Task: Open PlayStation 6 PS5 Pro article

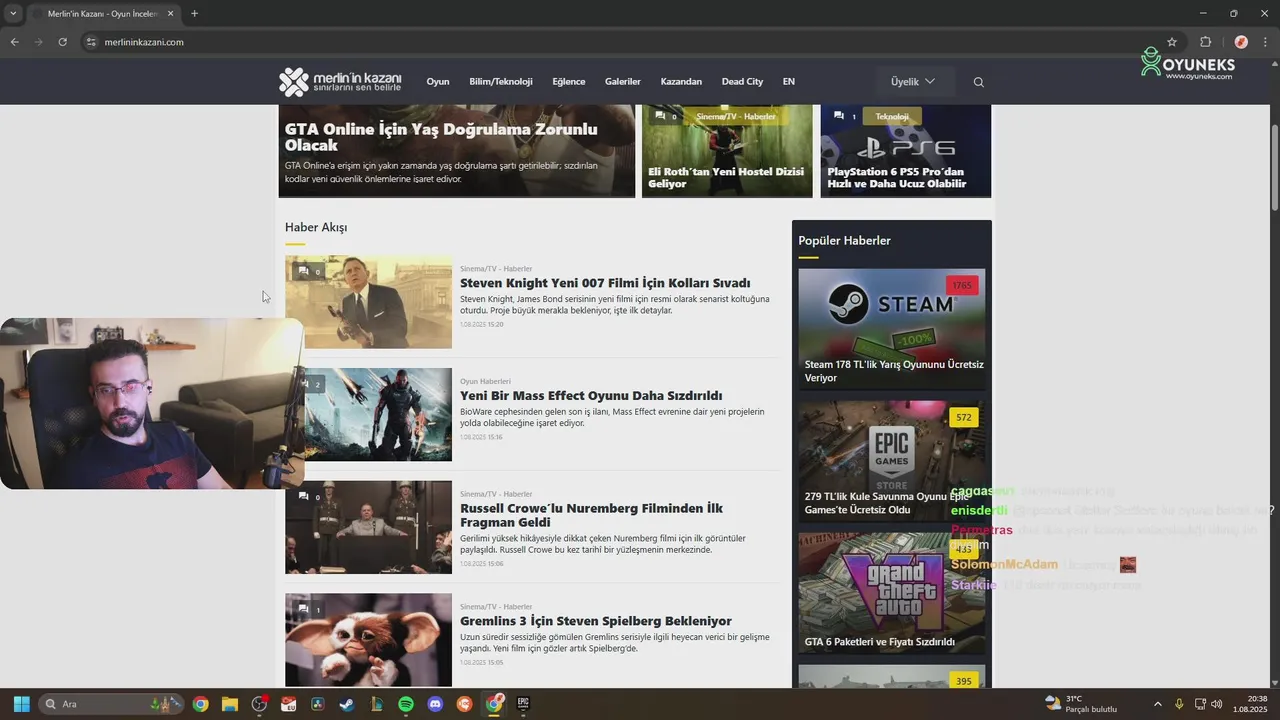Action: [x=897, y=178]
